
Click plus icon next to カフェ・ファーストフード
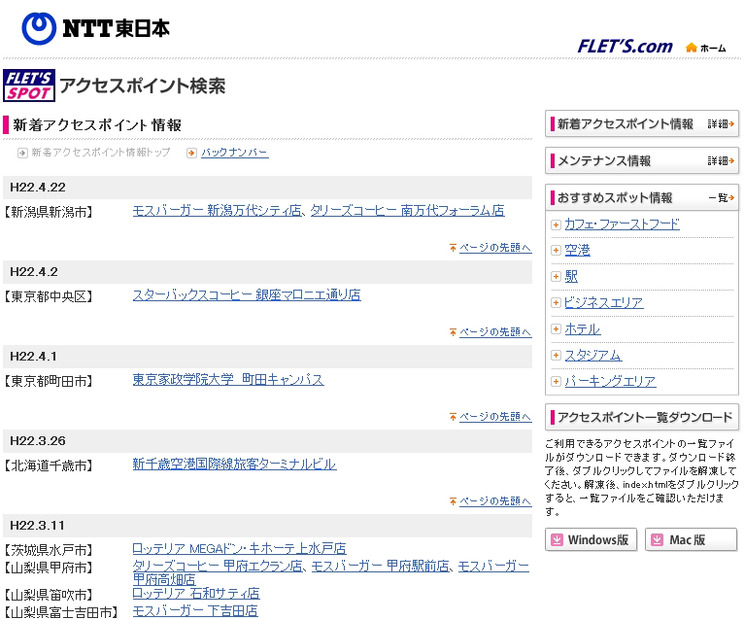[556, 224]
